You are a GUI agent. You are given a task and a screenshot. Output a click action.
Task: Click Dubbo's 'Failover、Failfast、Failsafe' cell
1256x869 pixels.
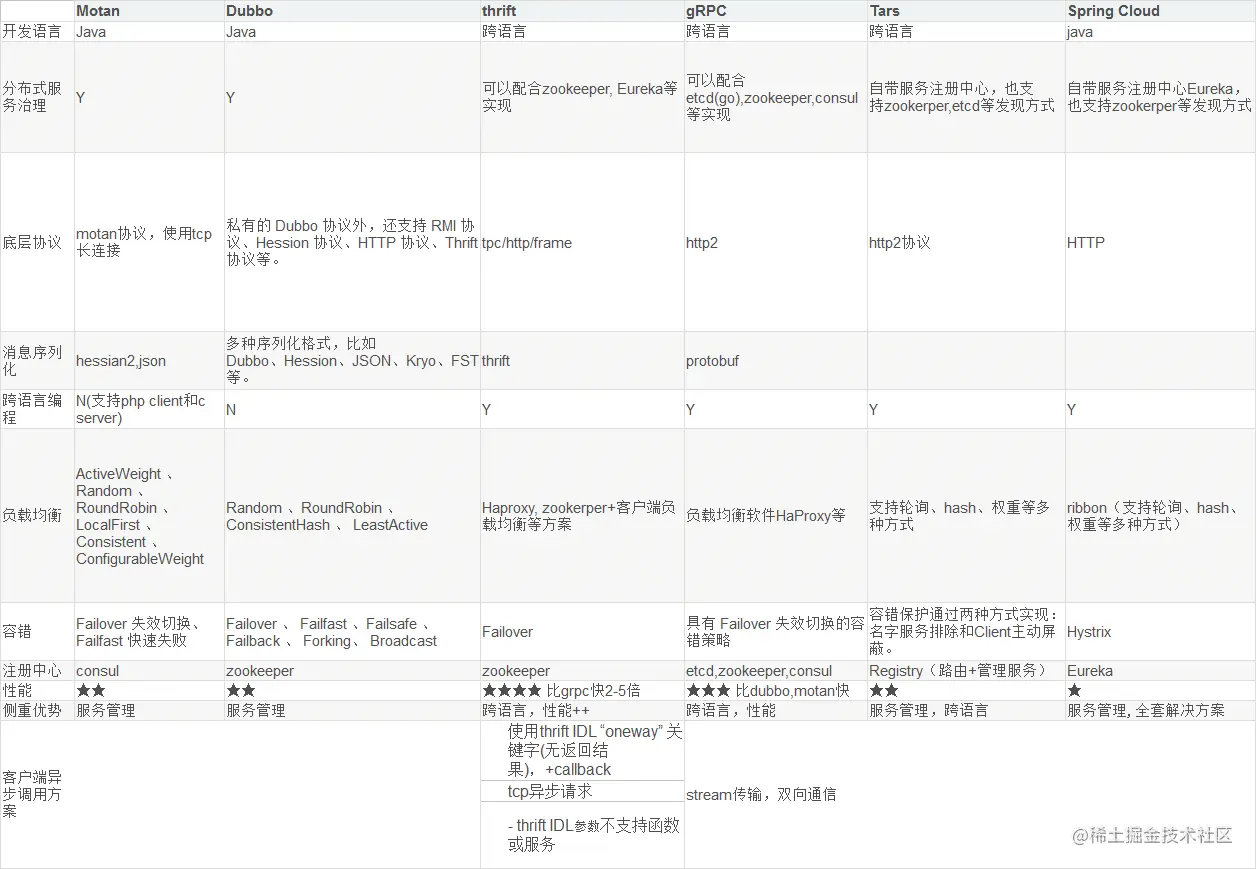click(x=332, y=632)
